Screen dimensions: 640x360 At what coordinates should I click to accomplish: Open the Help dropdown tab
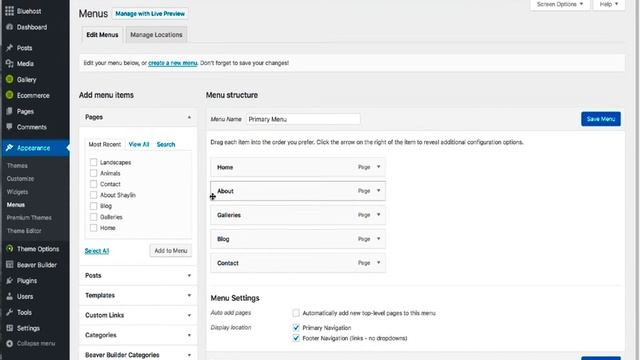[609, 4]
